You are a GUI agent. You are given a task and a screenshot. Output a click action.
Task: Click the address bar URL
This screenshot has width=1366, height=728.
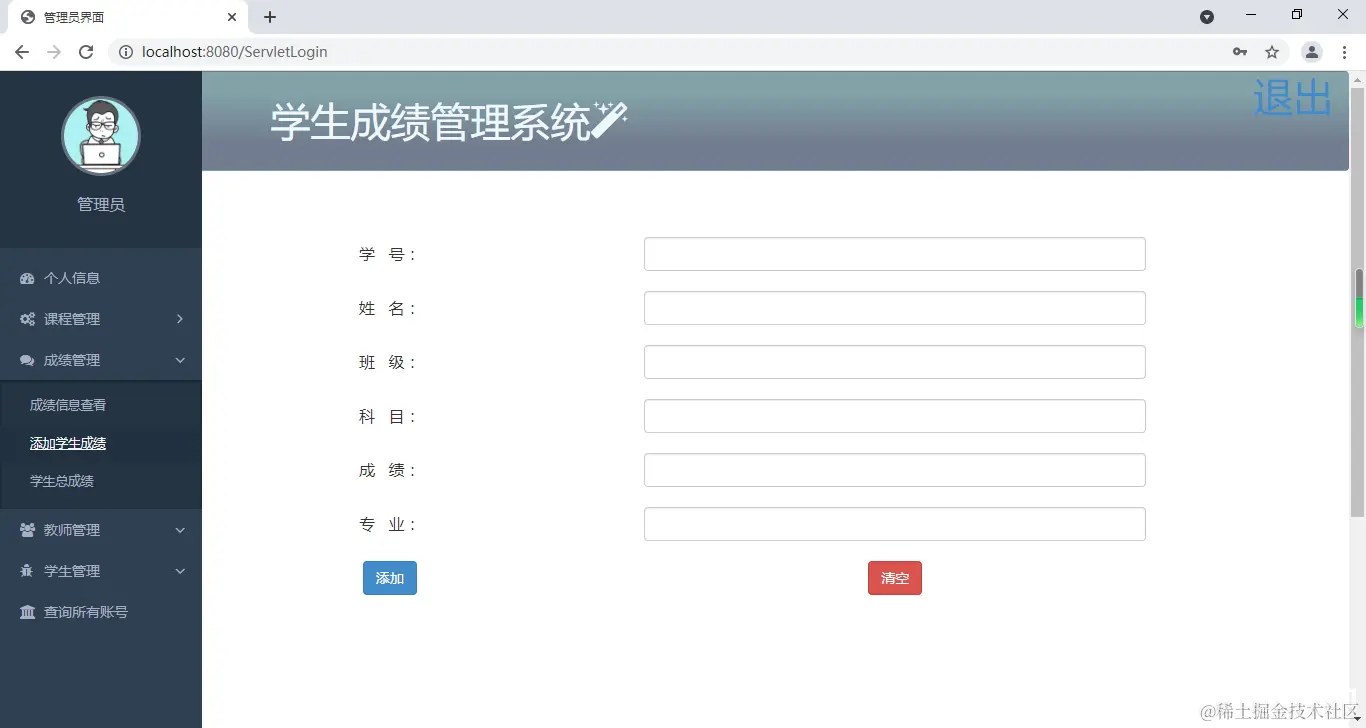click(x=235, y=52)
